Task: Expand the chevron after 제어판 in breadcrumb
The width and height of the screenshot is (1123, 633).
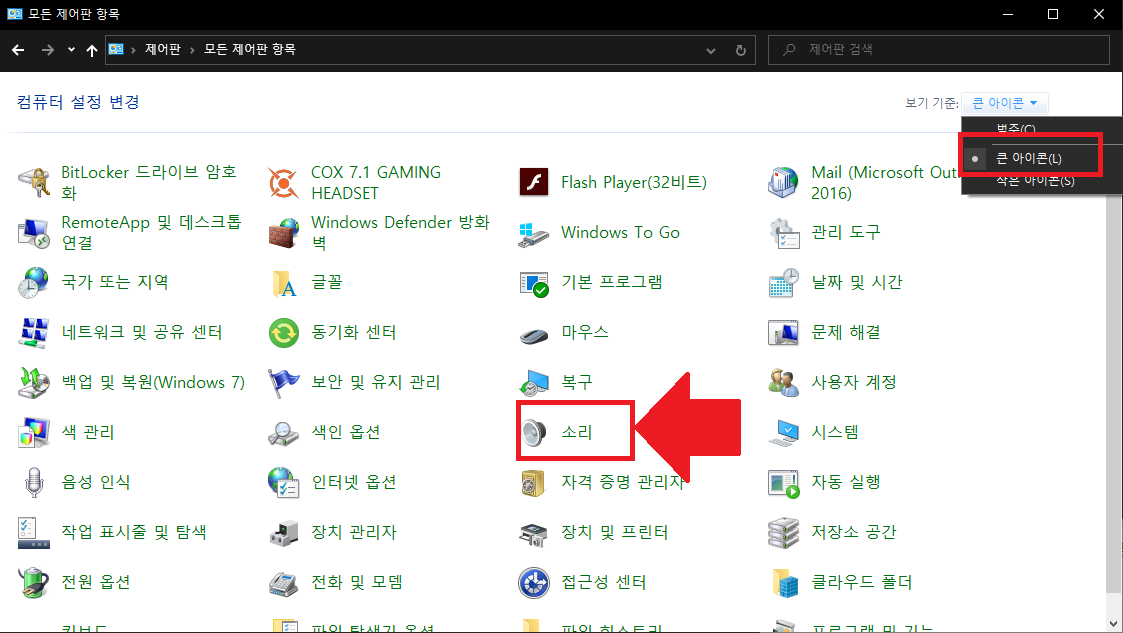Action: tap(192, 50)
